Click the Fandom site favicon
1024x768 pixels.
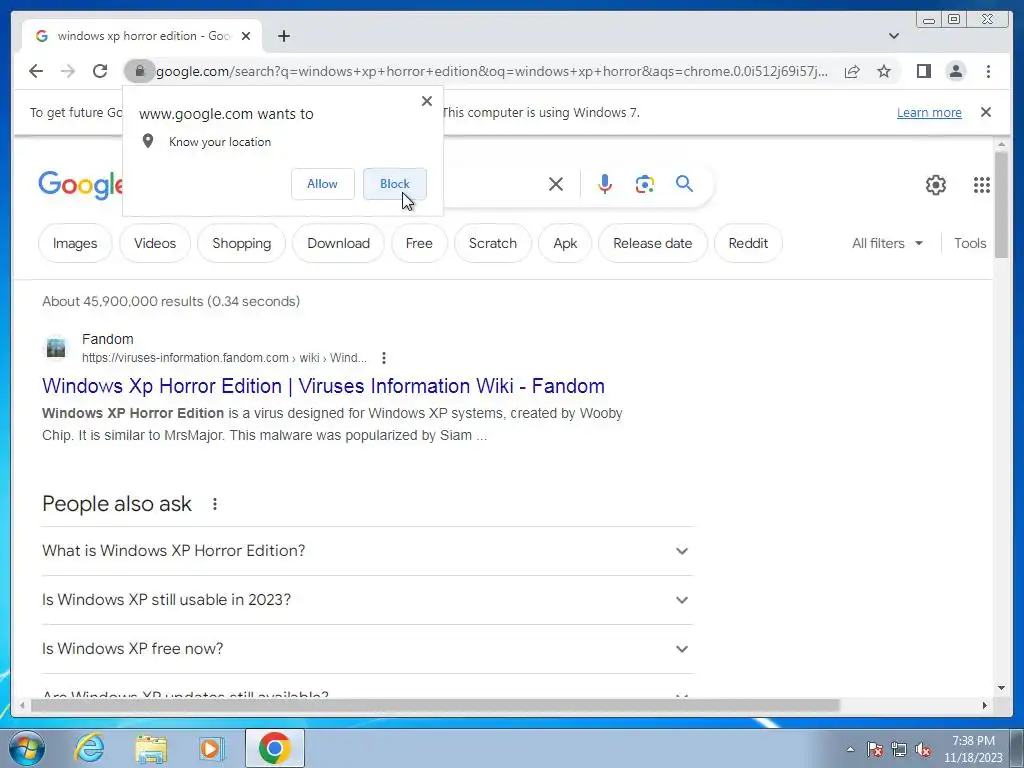coord(56,347)
